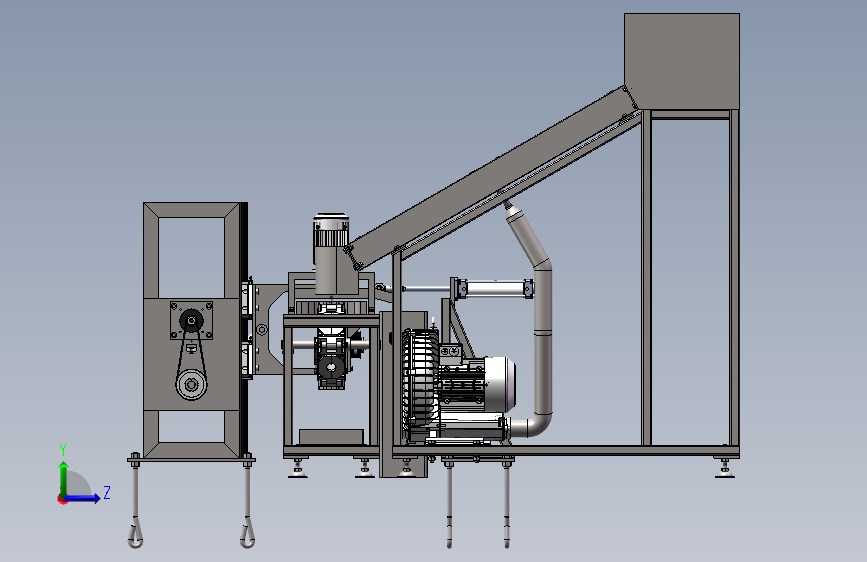Select the upper small pulley of belt drive

[x=191, y=320]
